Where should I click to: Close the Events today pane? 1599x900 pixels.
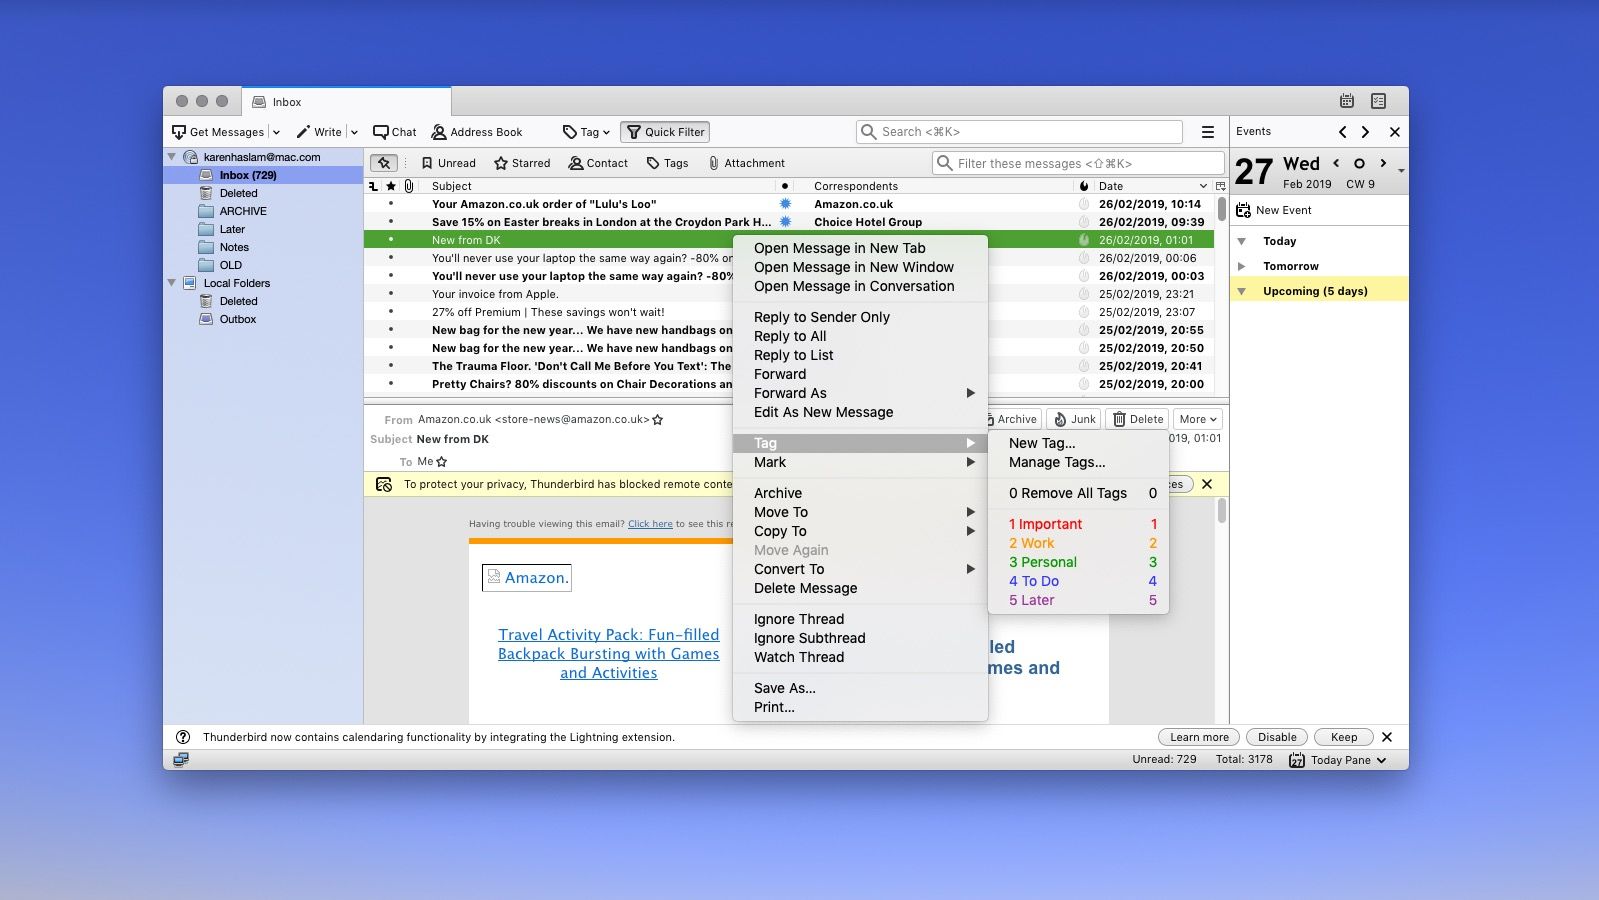point(1395,132)
